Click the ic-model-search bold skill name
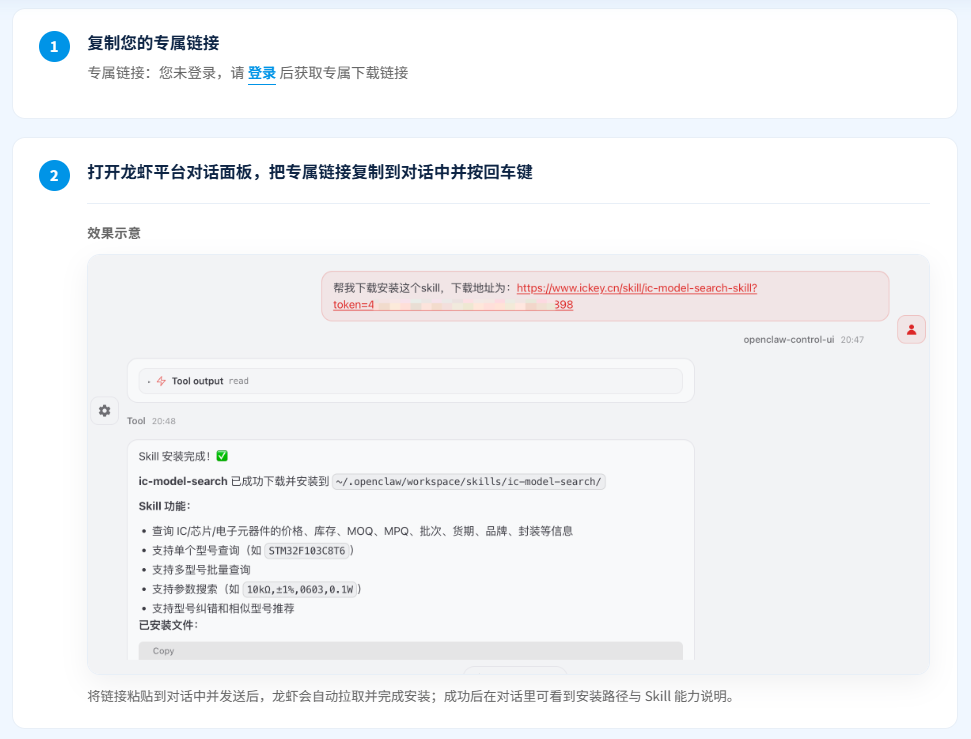This screenshot has height=739, width=971. click(x=183, y=481)
